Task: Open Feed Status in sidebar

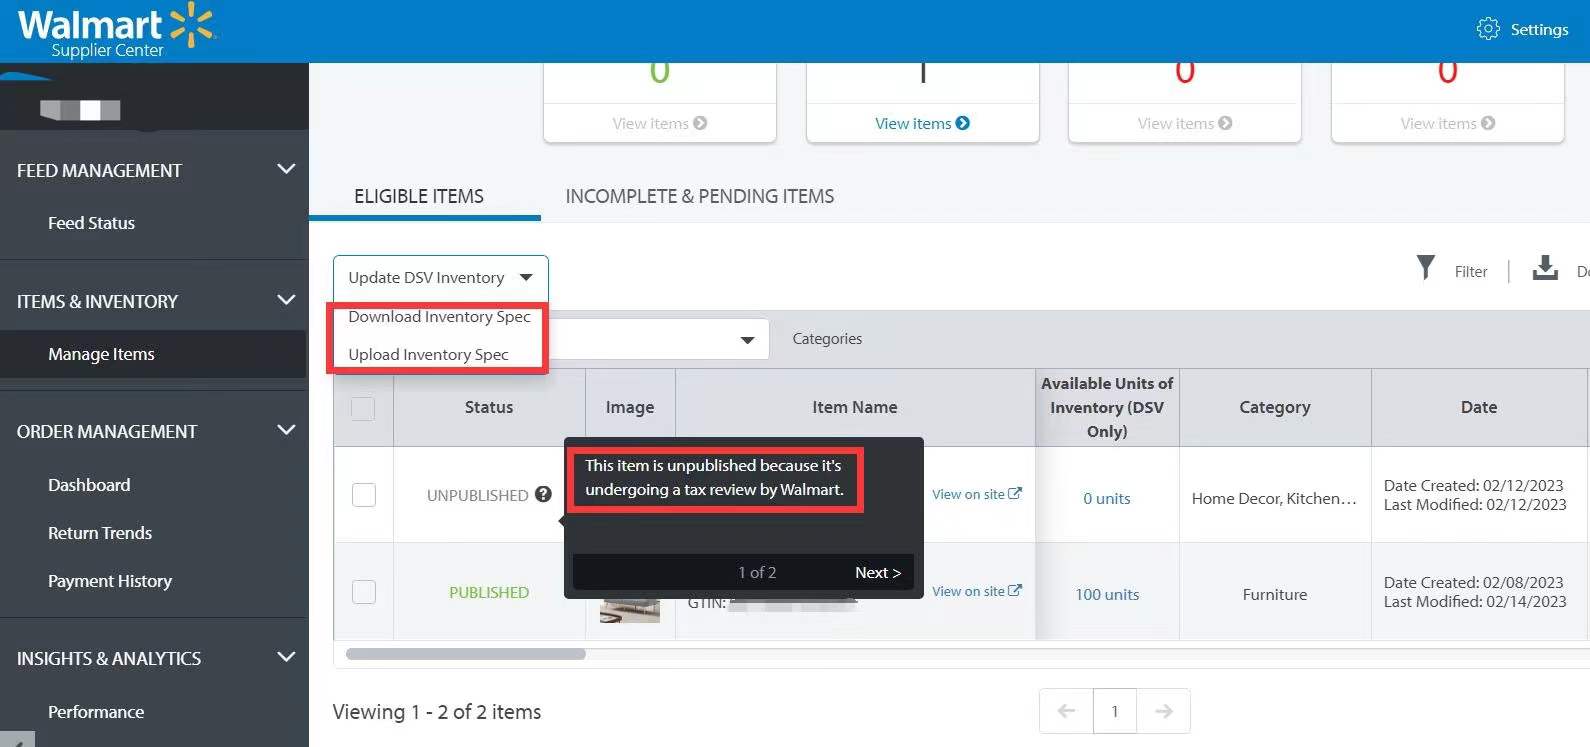Action: [x=91, y=223]
